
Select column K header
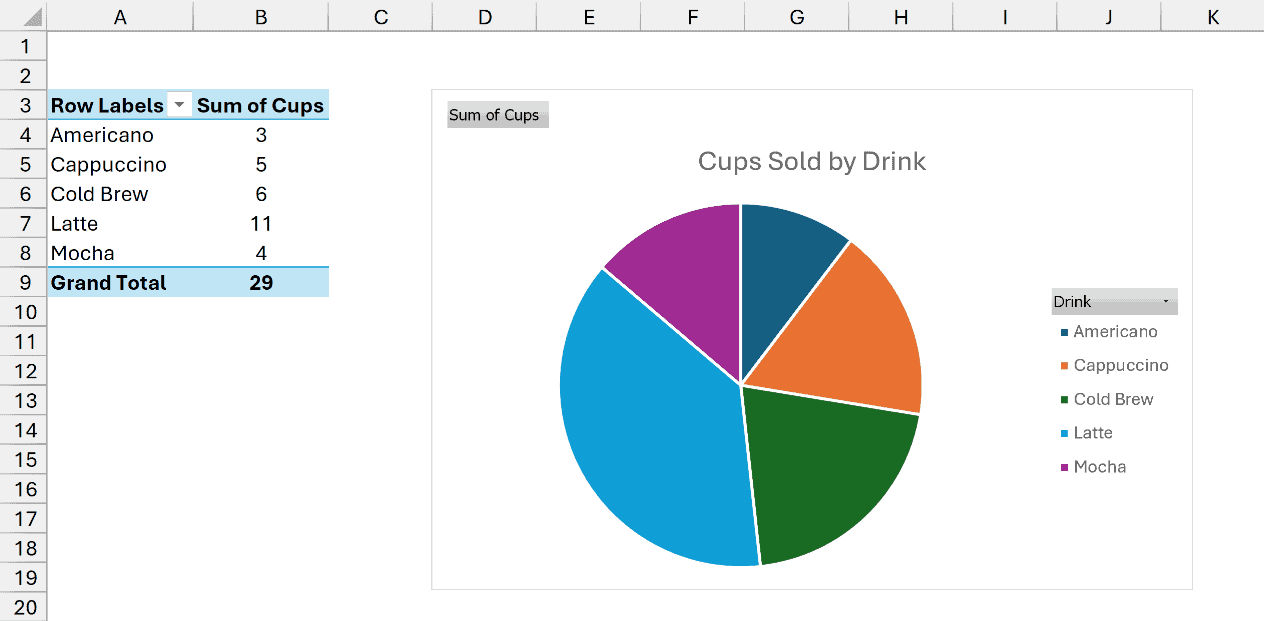coord(1213,16)
